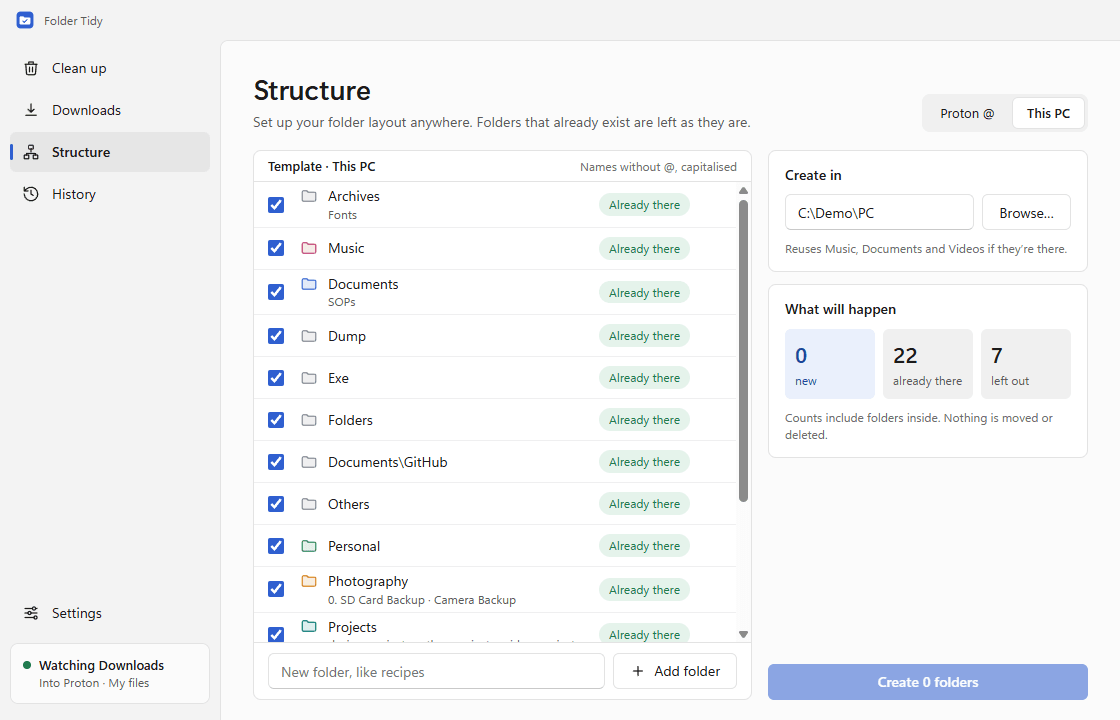
Task: Click the orange Photography folder icon
Action: [309, 581]
